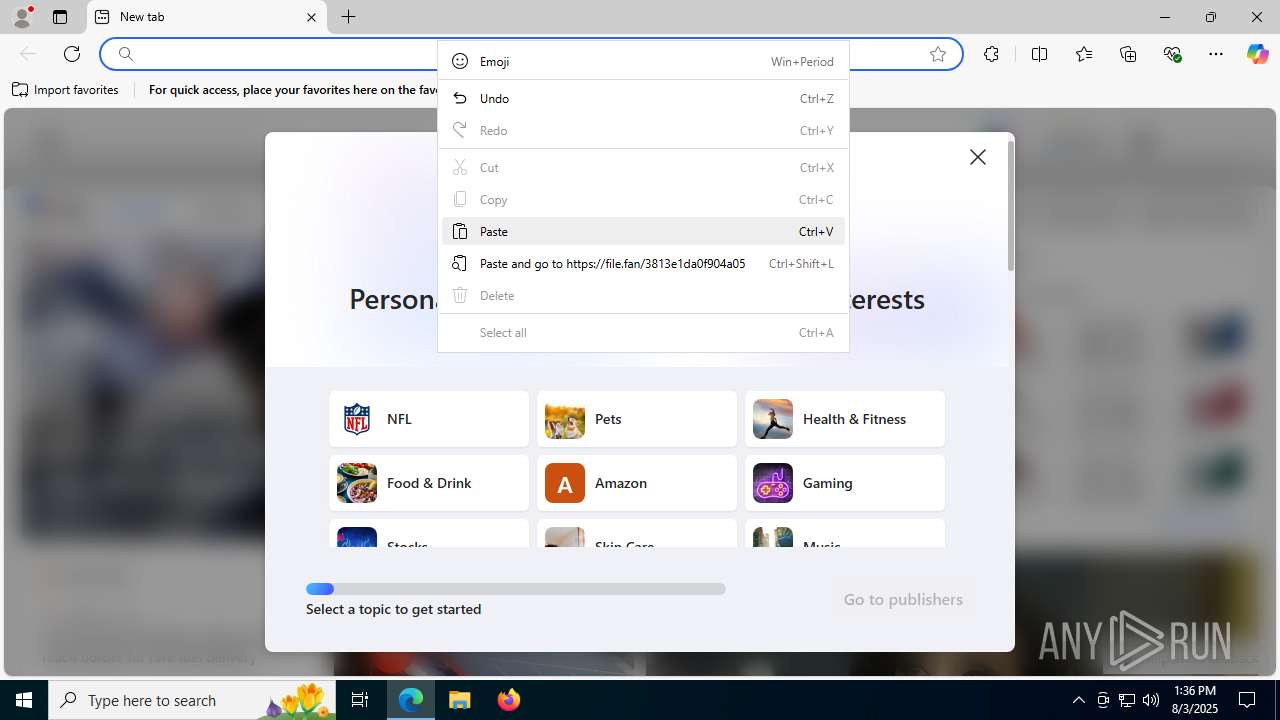The height and width of the screenshot is (720, 1280).
Task: Open the Windows Start menu
Action: pos(24,700)
